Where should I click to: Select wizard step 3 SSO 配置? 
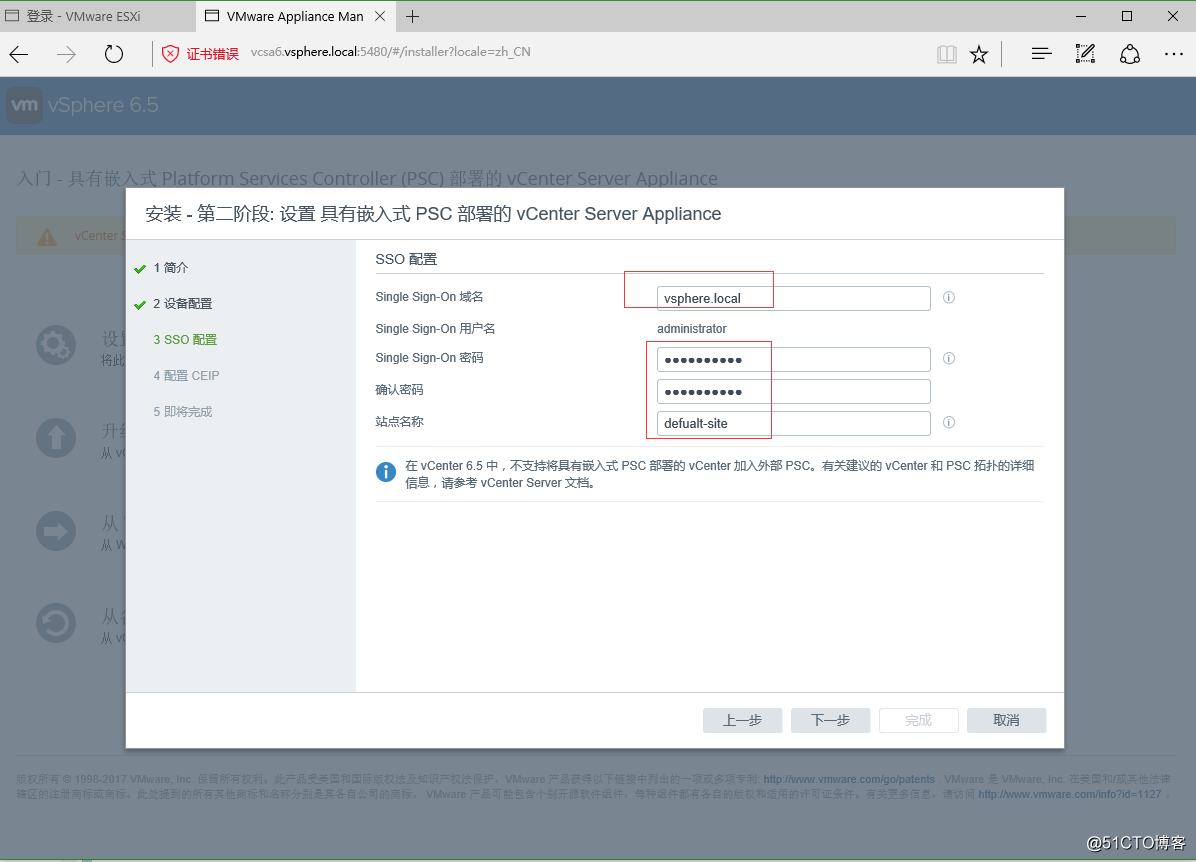click(x=185, y=339)
